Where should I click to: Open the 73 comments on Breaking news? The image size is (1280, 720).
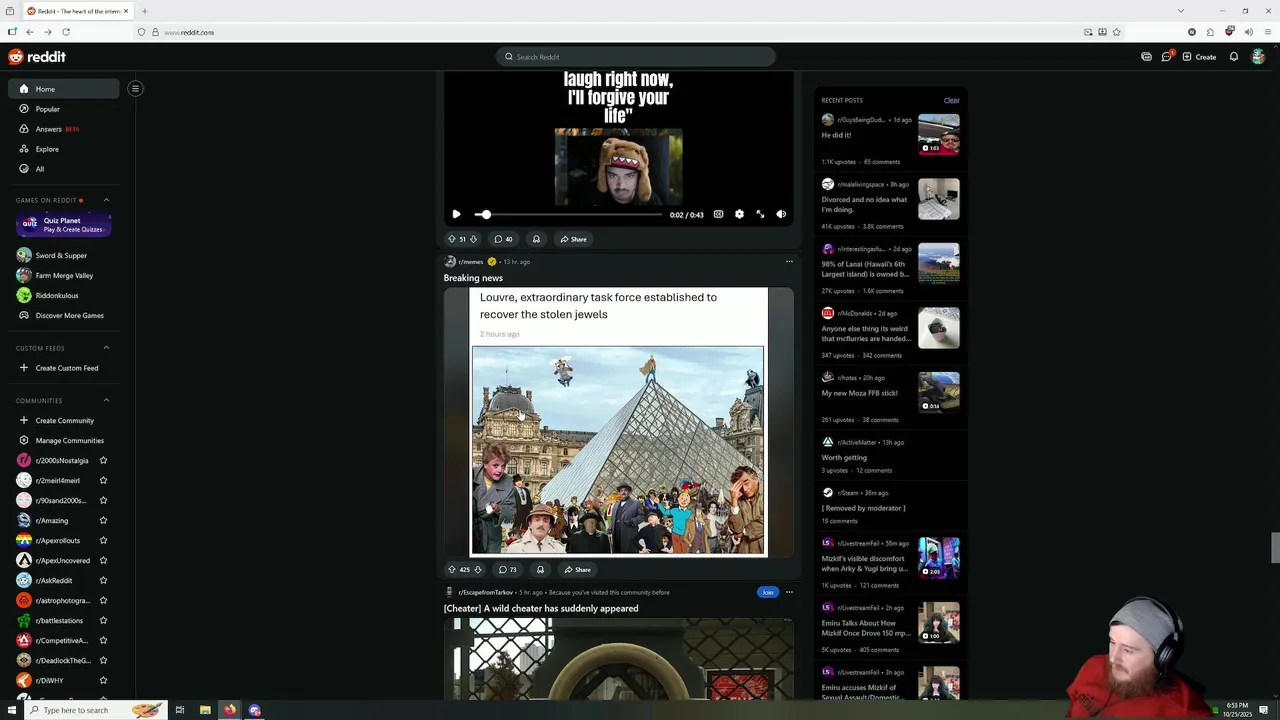point(508,570)
